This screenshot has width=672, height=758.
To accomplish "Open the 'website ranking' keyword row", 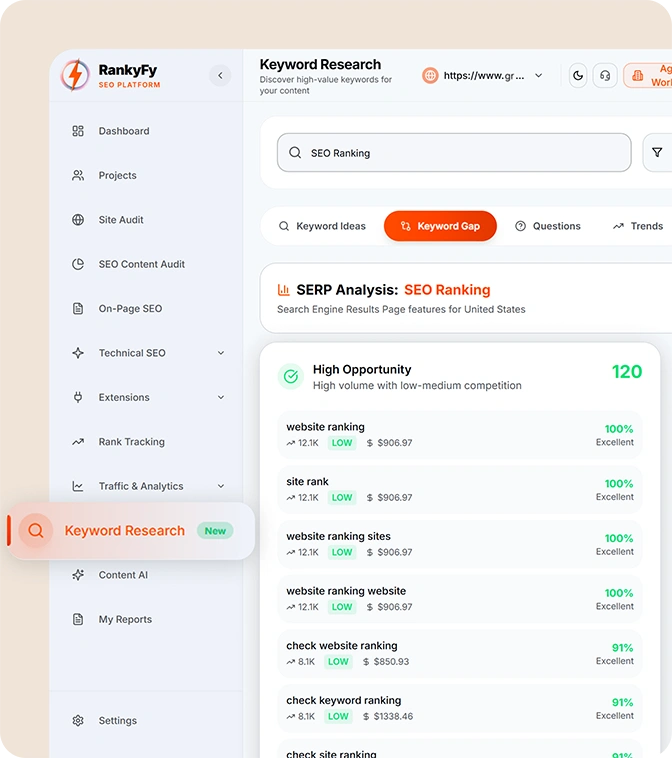I will click(460, 435).
